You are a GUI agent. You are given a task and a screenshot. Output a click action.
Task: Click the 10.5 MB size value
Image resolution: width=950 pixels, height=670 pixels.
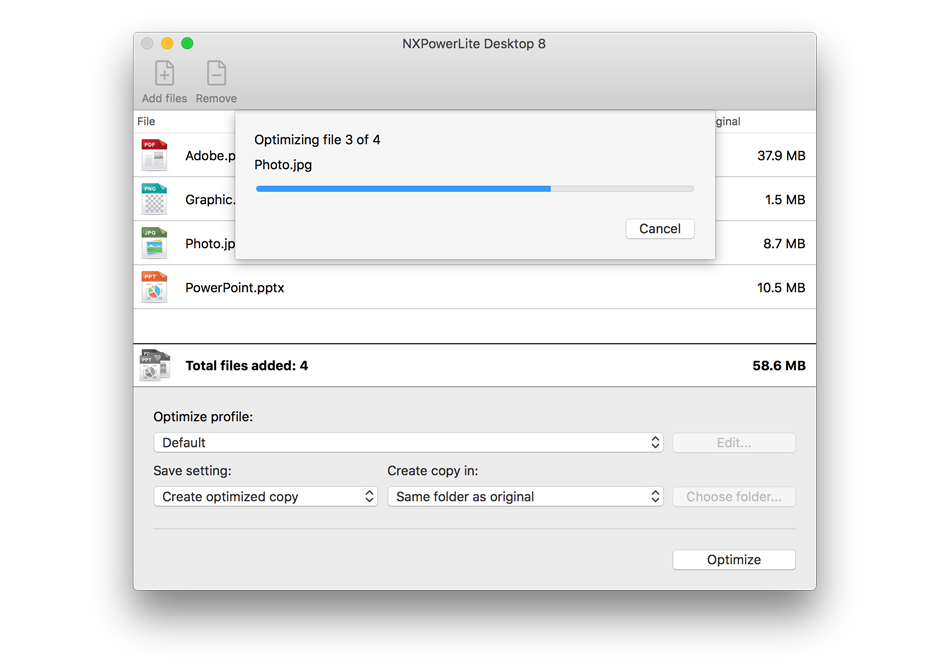click(x=781, y=288)
